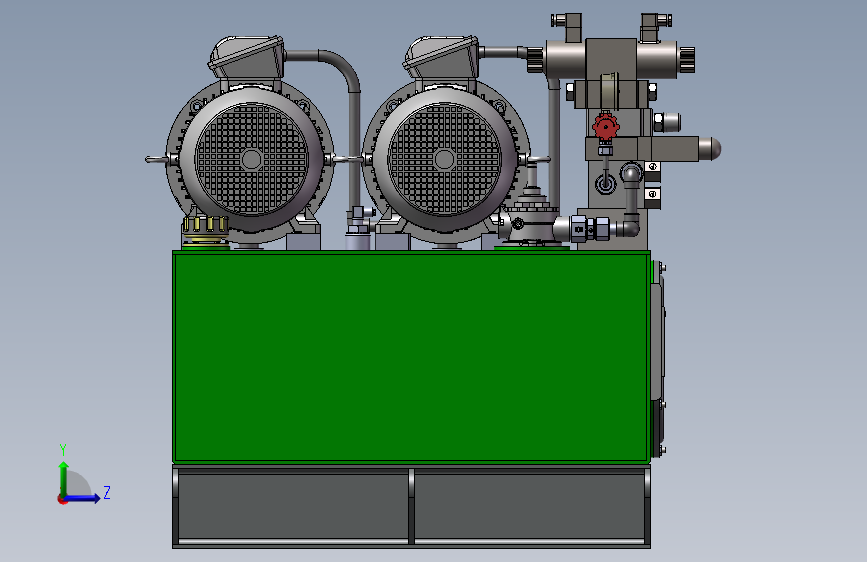Select the right motor's fan cover grille
Image resolution: width=867 pixels, height=562 pixels.
(x=445, y=159)
